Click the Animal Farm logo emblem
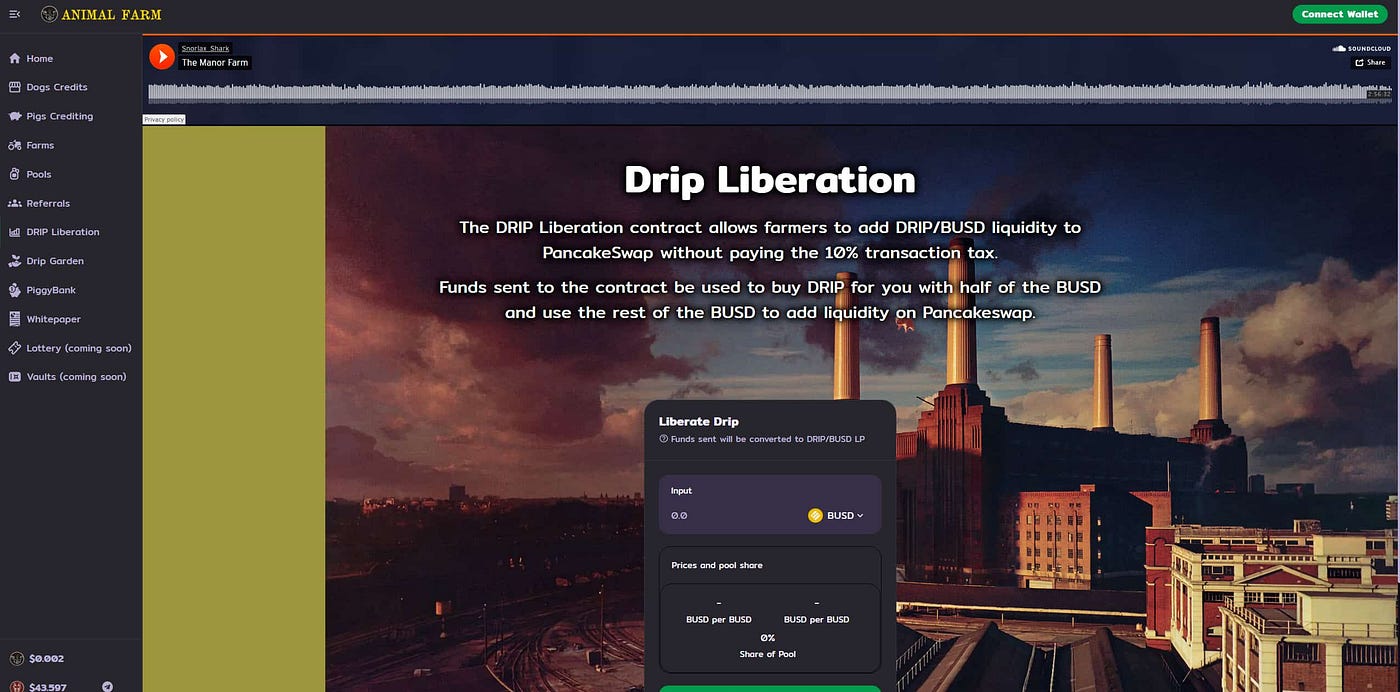1400x692 pixels. (49, 14)
